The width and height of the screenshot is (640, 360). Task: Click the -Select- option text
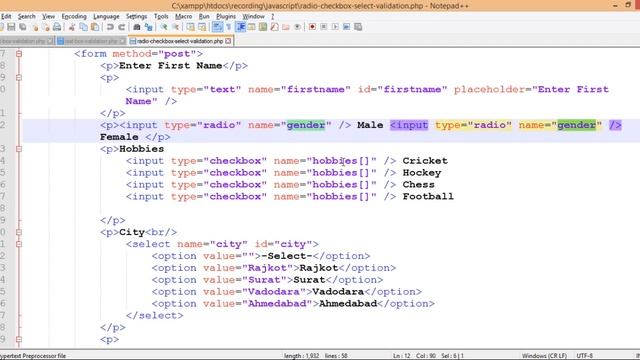pos(287,256)
